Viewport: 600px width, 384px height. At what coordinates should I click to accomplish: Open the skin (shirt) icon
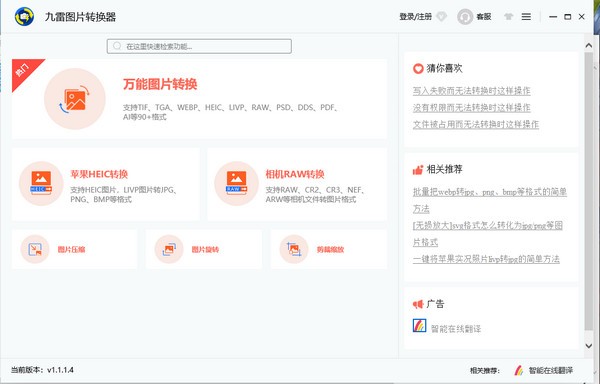point(508,17)
